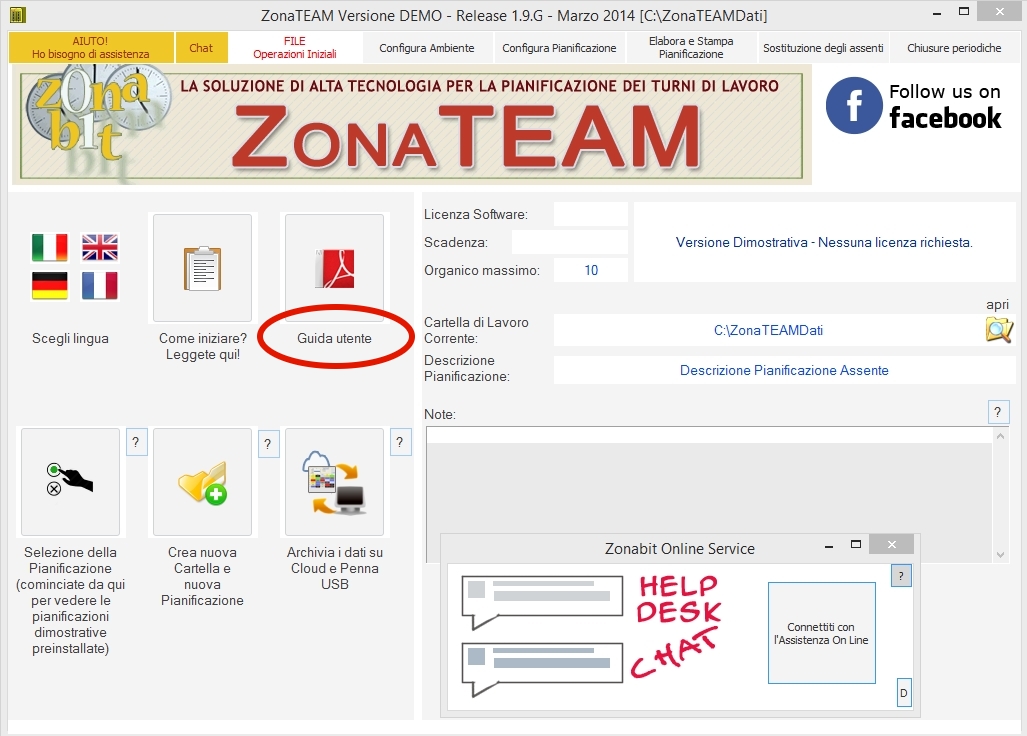This screenshot has width=1027, height=736.
Task: Click the 'Selezione della Pianificazione' caption text
Action: pyautogui.click(x=71, y=600)
